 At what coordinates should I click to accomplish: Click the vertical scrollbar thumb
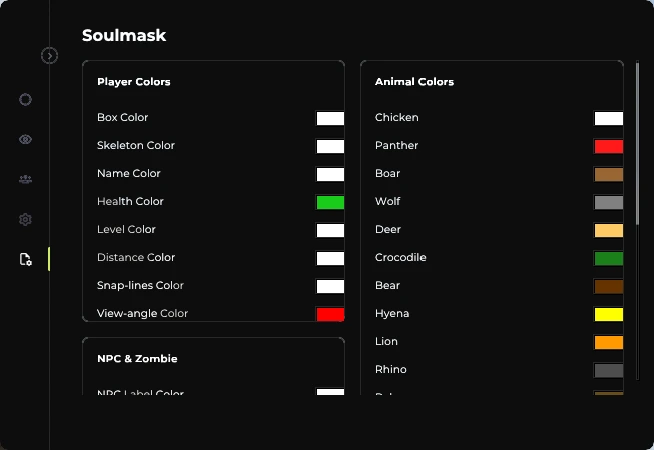tap(637, 144)
